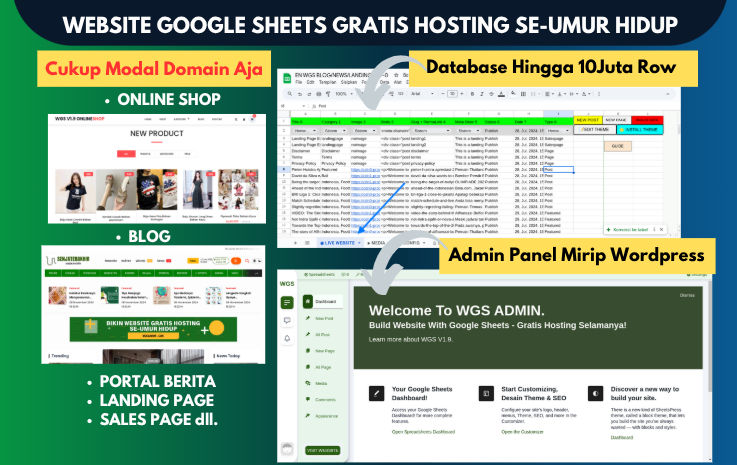Open the Arial font dropdown
The image size is (737, 465).
point(422,94)
